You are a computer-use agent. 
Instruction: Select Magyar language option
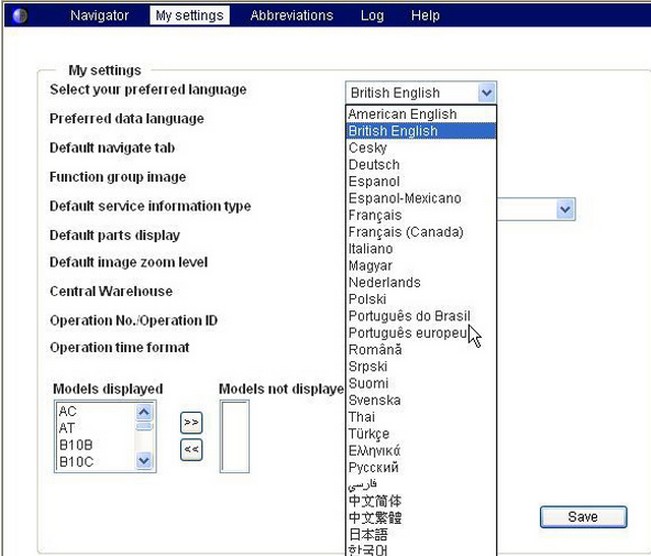click(421, 266)
